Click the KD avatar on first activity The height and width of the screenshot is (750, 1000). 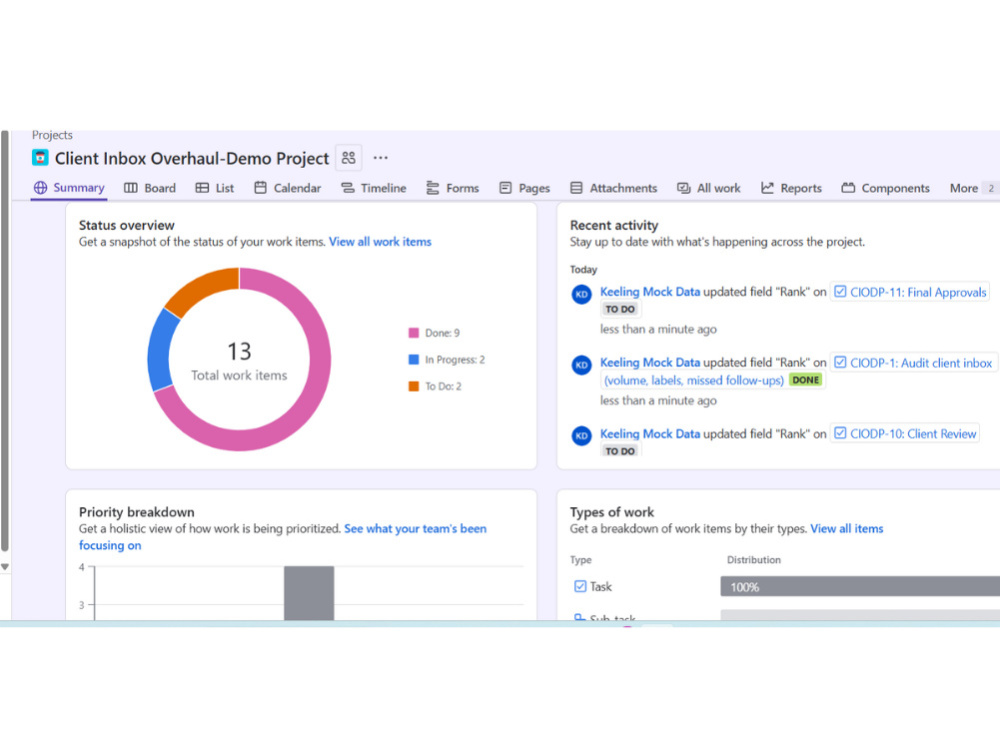click(x=582, y=295)
